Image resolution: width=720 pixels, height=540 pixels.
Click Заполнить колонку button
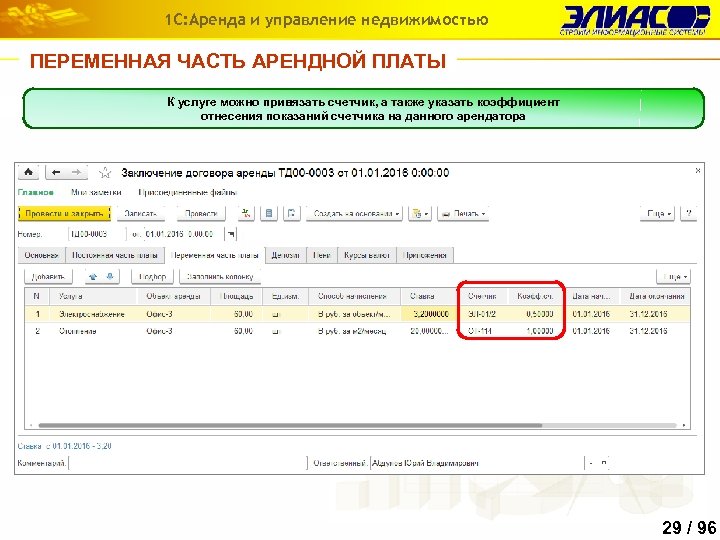click(220, 277)
